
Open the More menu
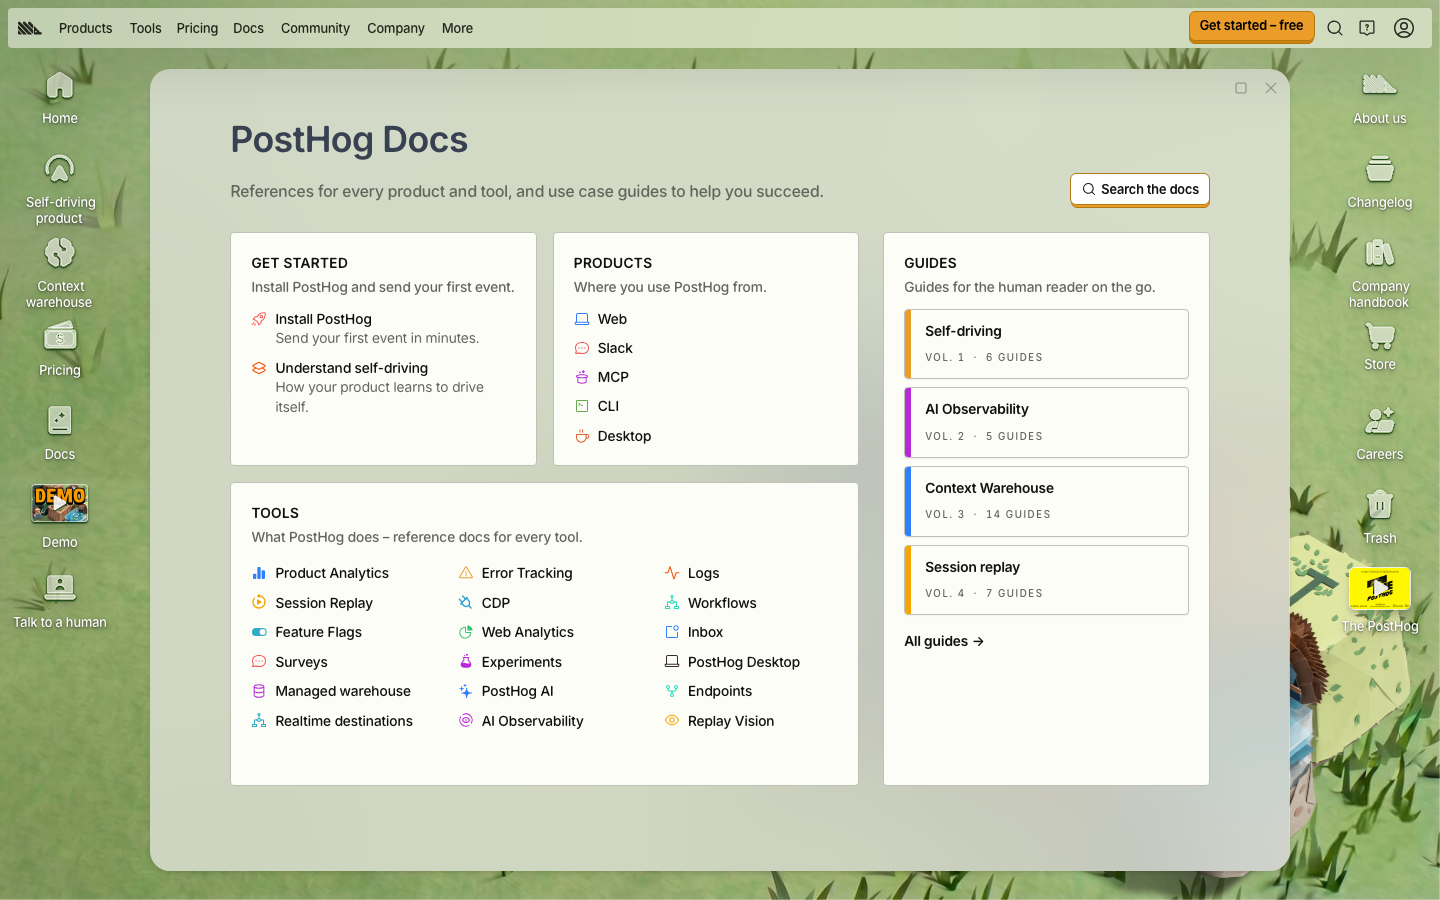[x=457, y=28]
